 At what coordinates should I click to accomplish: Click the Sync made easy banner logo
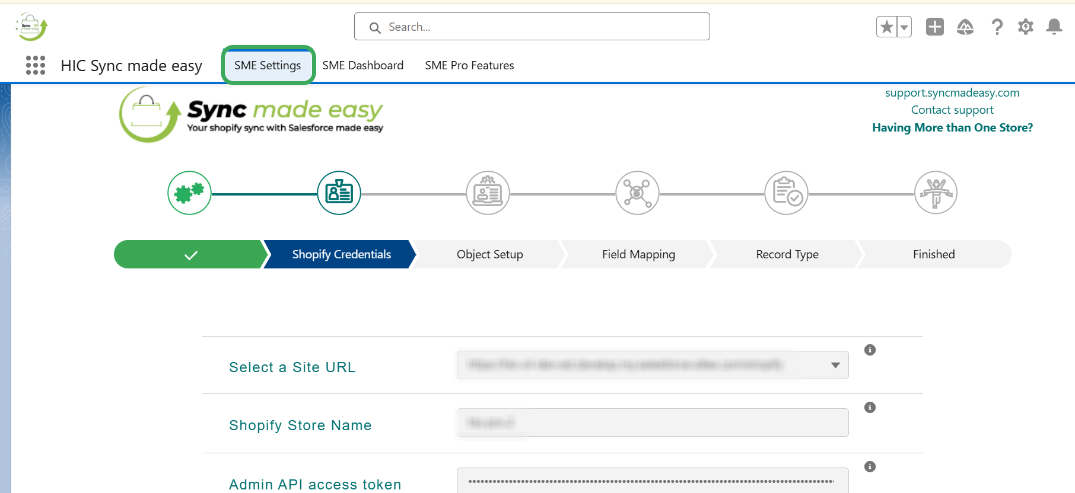pos(251,115)
